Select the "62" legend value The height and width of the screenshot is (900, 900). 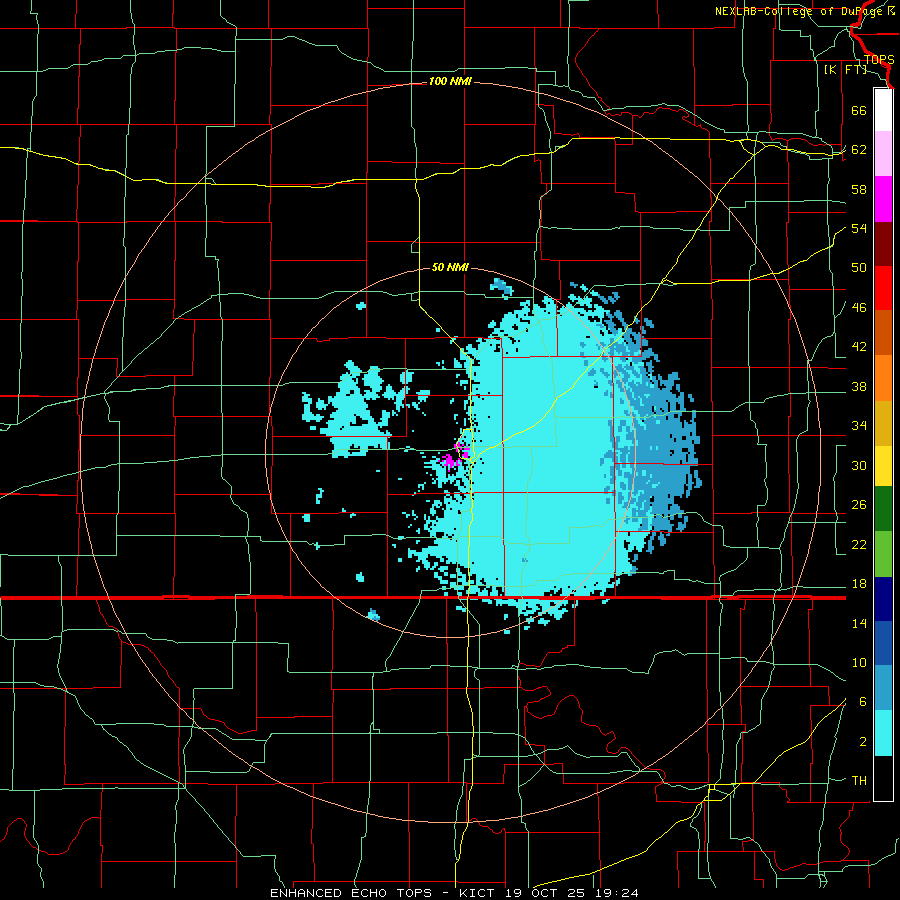point(859,150)
